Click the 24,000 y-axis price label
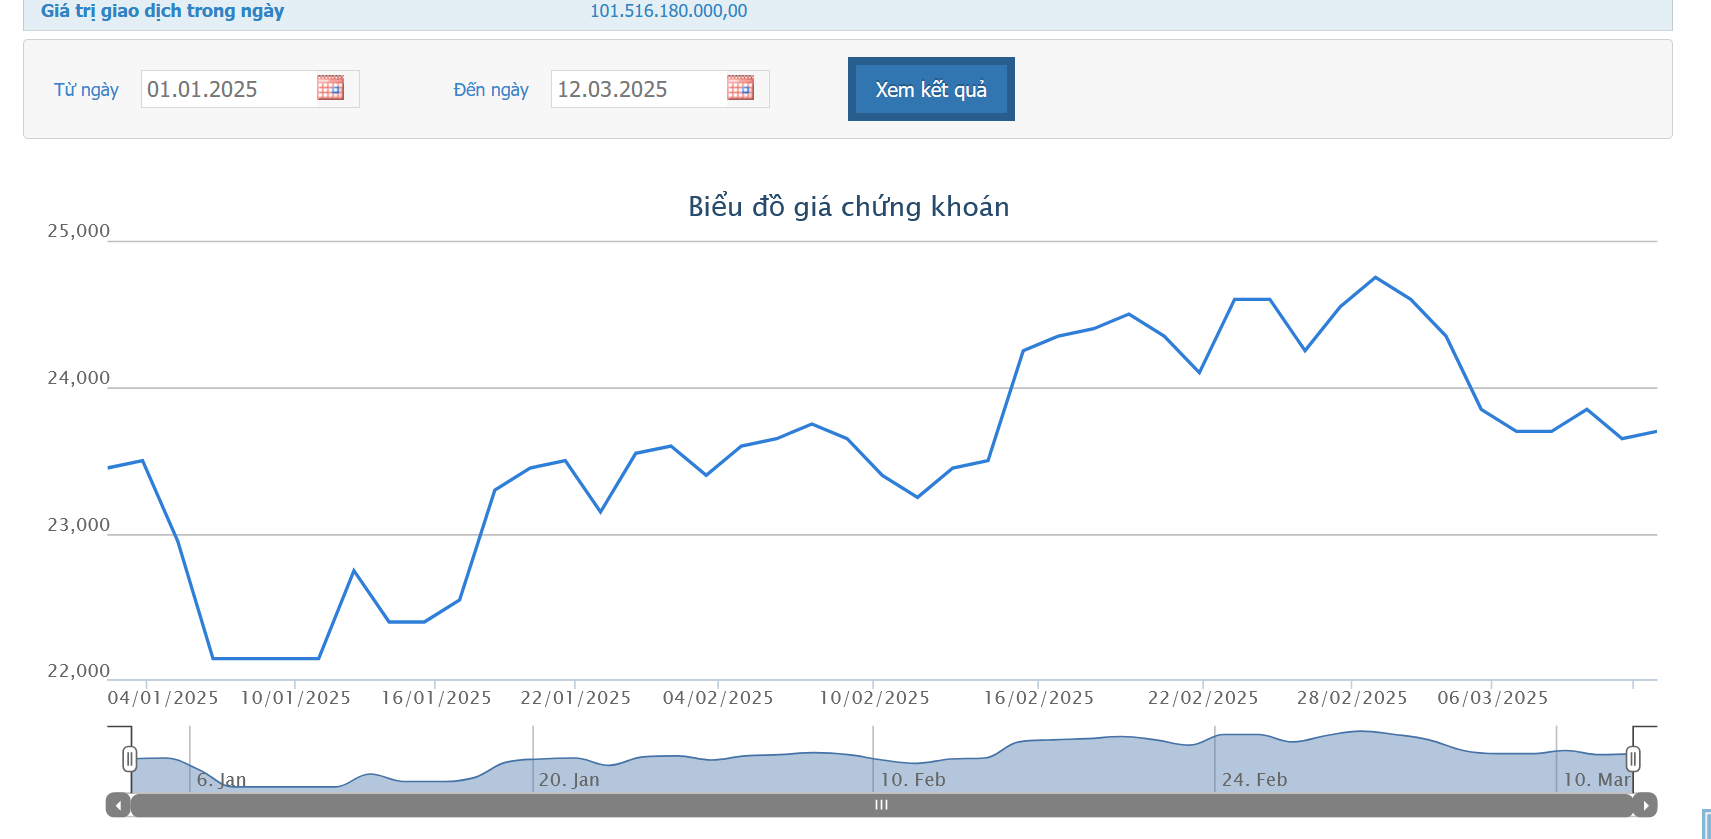 [x=78, y=378]
